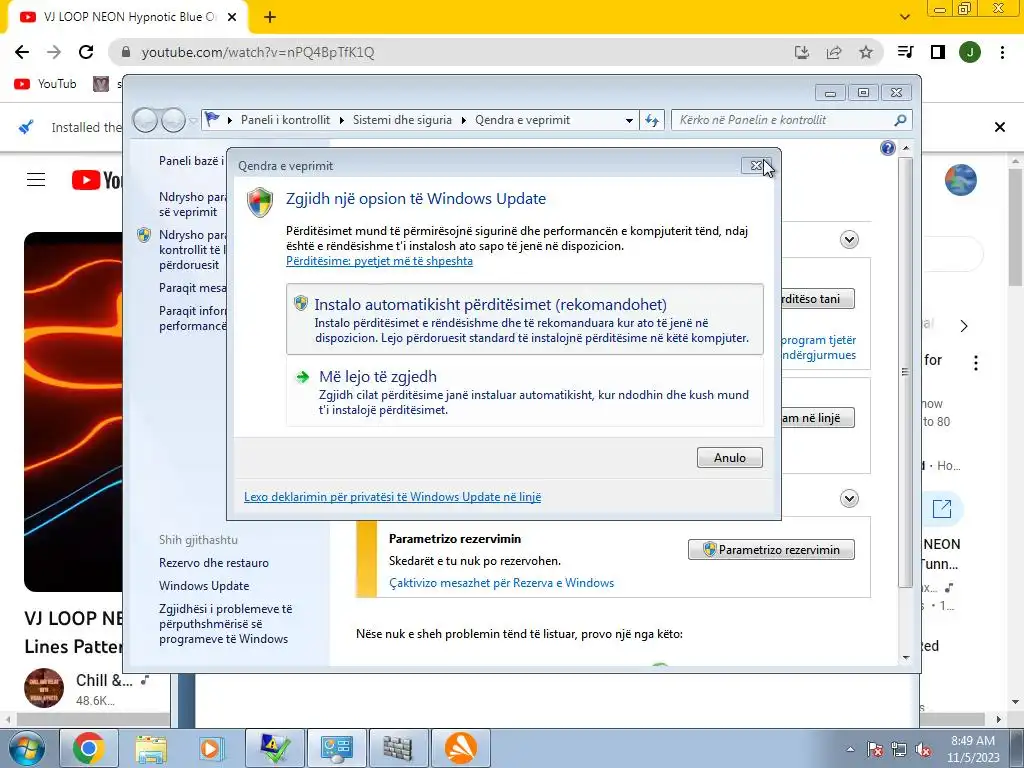Click the muted volume tray icon
Viewport: 1024px width, 768px height.
click(x=923, y=749)
